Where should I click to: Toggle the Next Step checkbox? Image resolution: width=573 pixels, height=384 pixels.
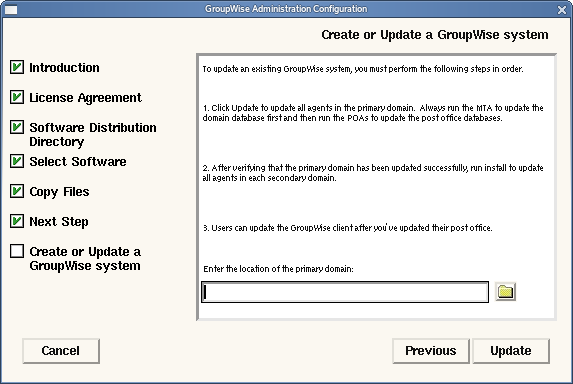[17, 221]
